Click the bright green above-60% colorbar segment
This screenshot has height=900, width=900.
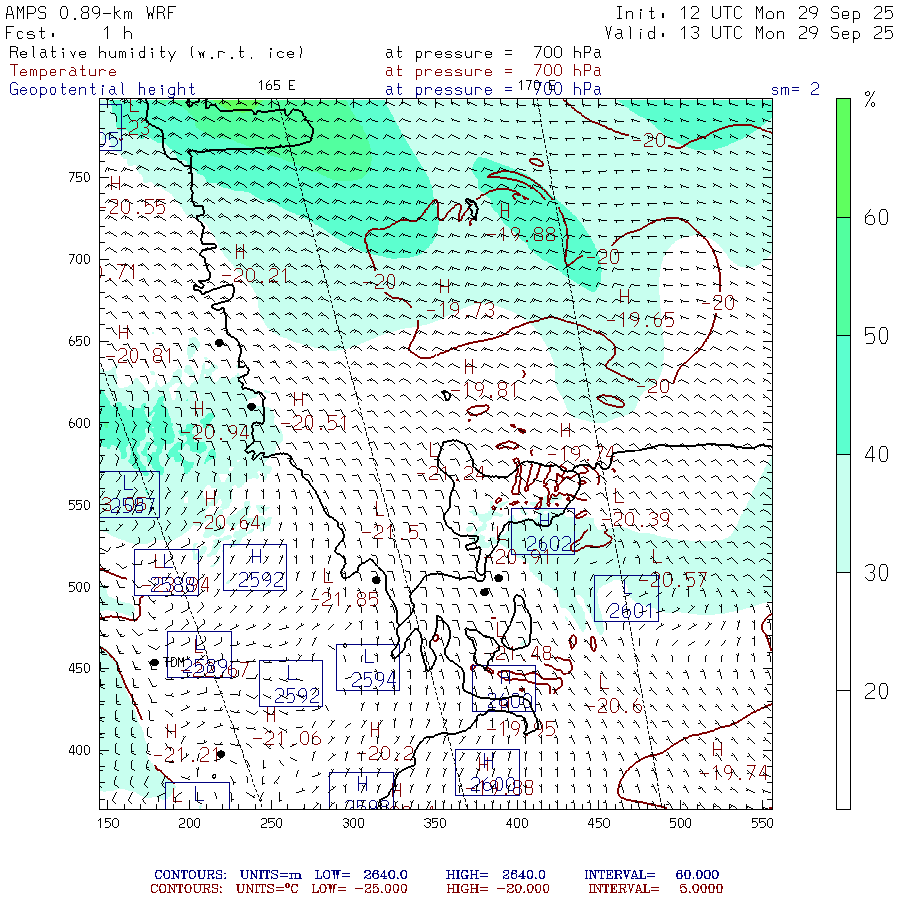coord(843,158)
